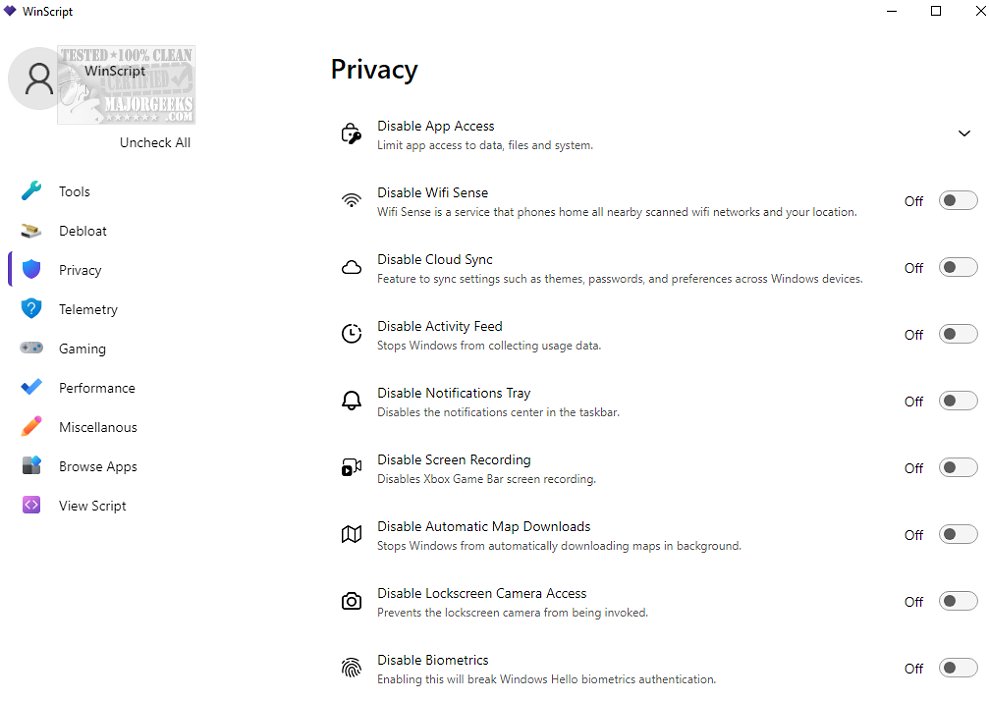Viewport: 989px width, 702px height.
Task: Expand the Disable App Access chevron
Action: coord(964,134)
